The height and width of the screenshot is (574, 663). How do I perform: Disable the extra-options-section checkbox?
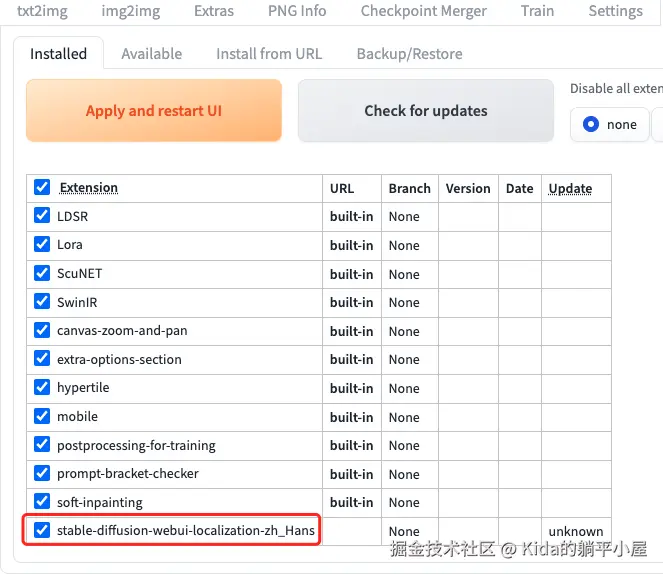(x=42, y=358)
